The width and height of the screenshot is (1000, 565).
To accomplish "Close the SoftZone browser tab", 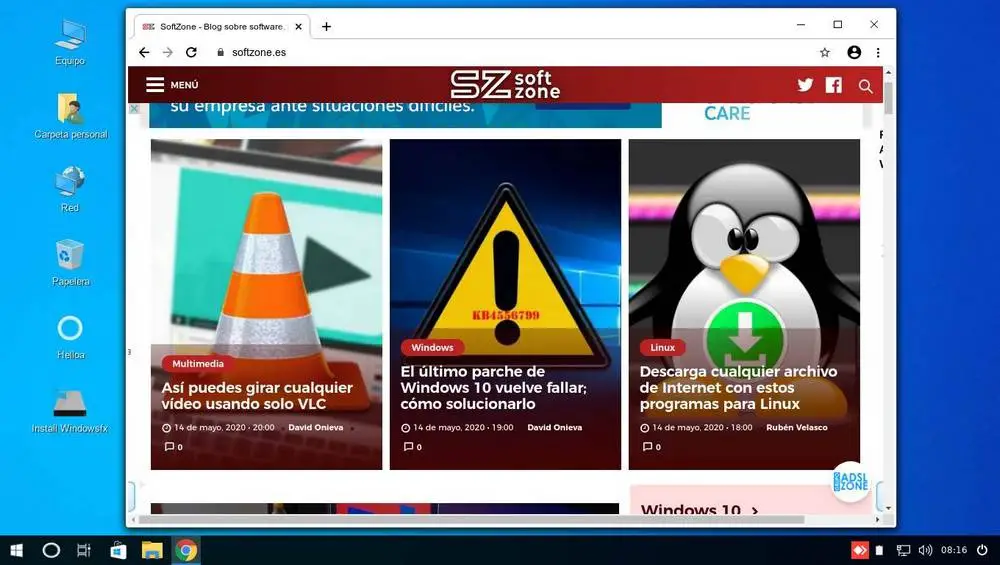I will tap(298, 26).
